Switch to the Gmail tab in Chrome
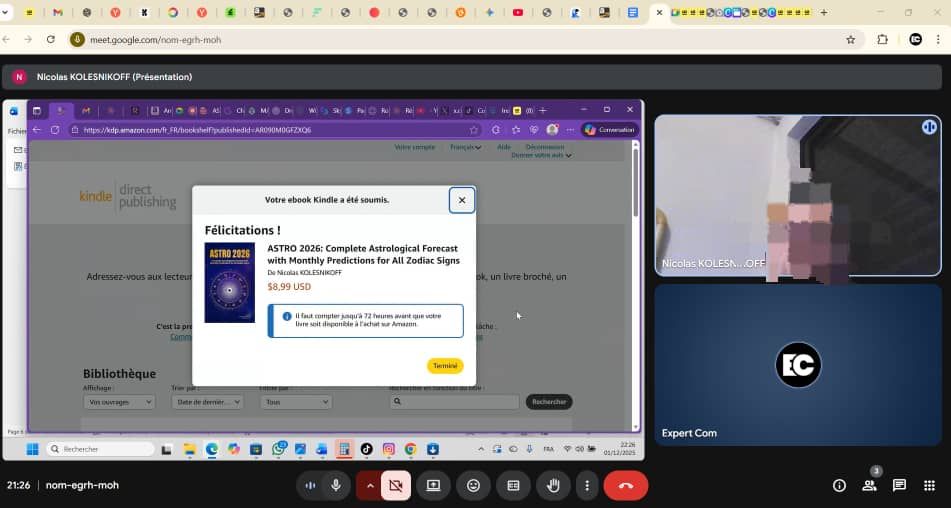951x508 pixels. (x=57, y=13)
